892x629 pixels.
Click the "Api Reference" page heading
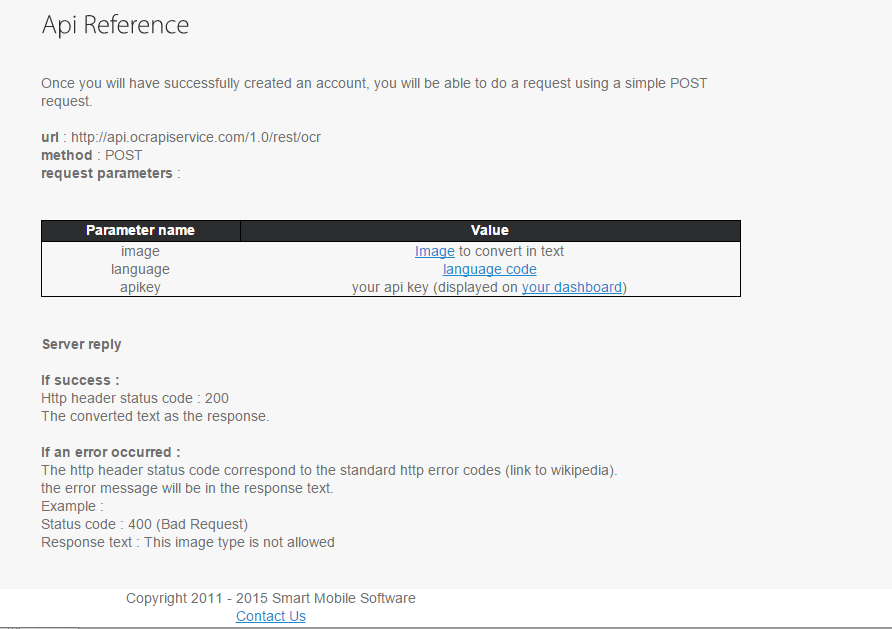click(x=115, y=26)
